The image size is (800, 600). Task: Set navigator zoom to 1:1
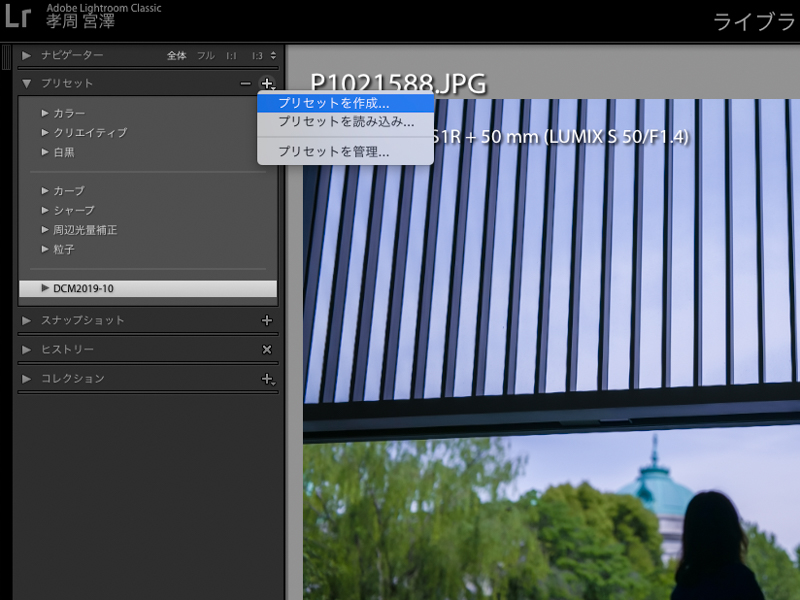tap(232, 56)
